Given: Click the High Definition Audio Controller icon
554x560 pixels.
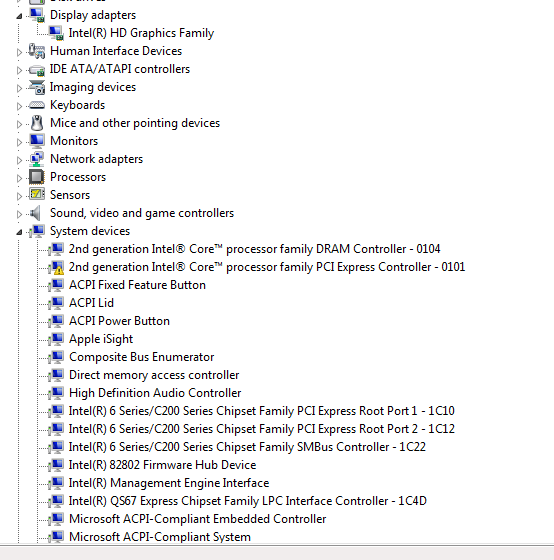Looking at the screenshot, I should (56, 393).
